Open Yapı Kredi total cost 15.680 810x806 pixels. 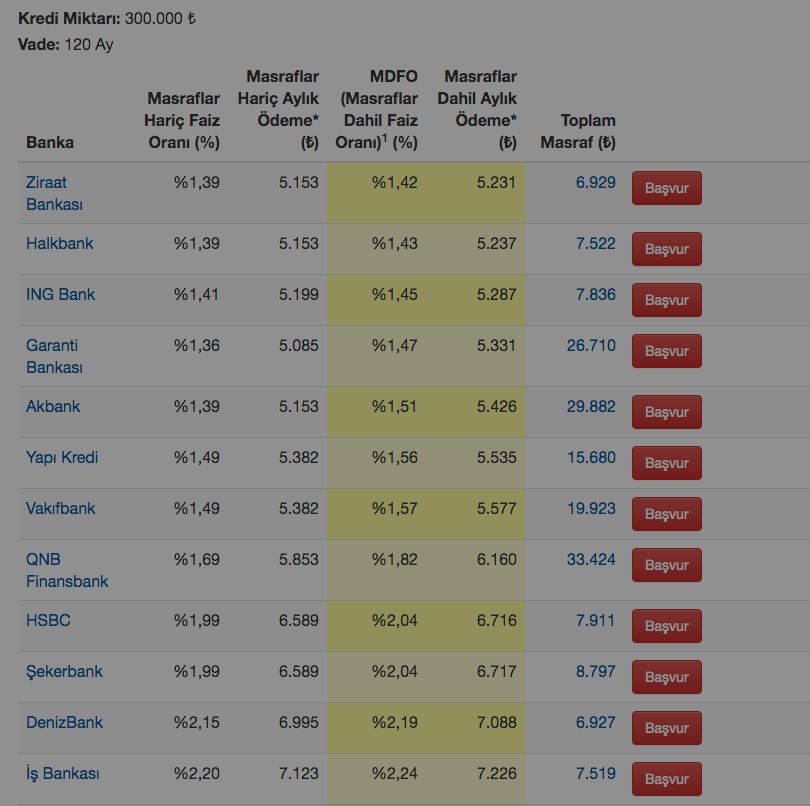coord(591,457)
